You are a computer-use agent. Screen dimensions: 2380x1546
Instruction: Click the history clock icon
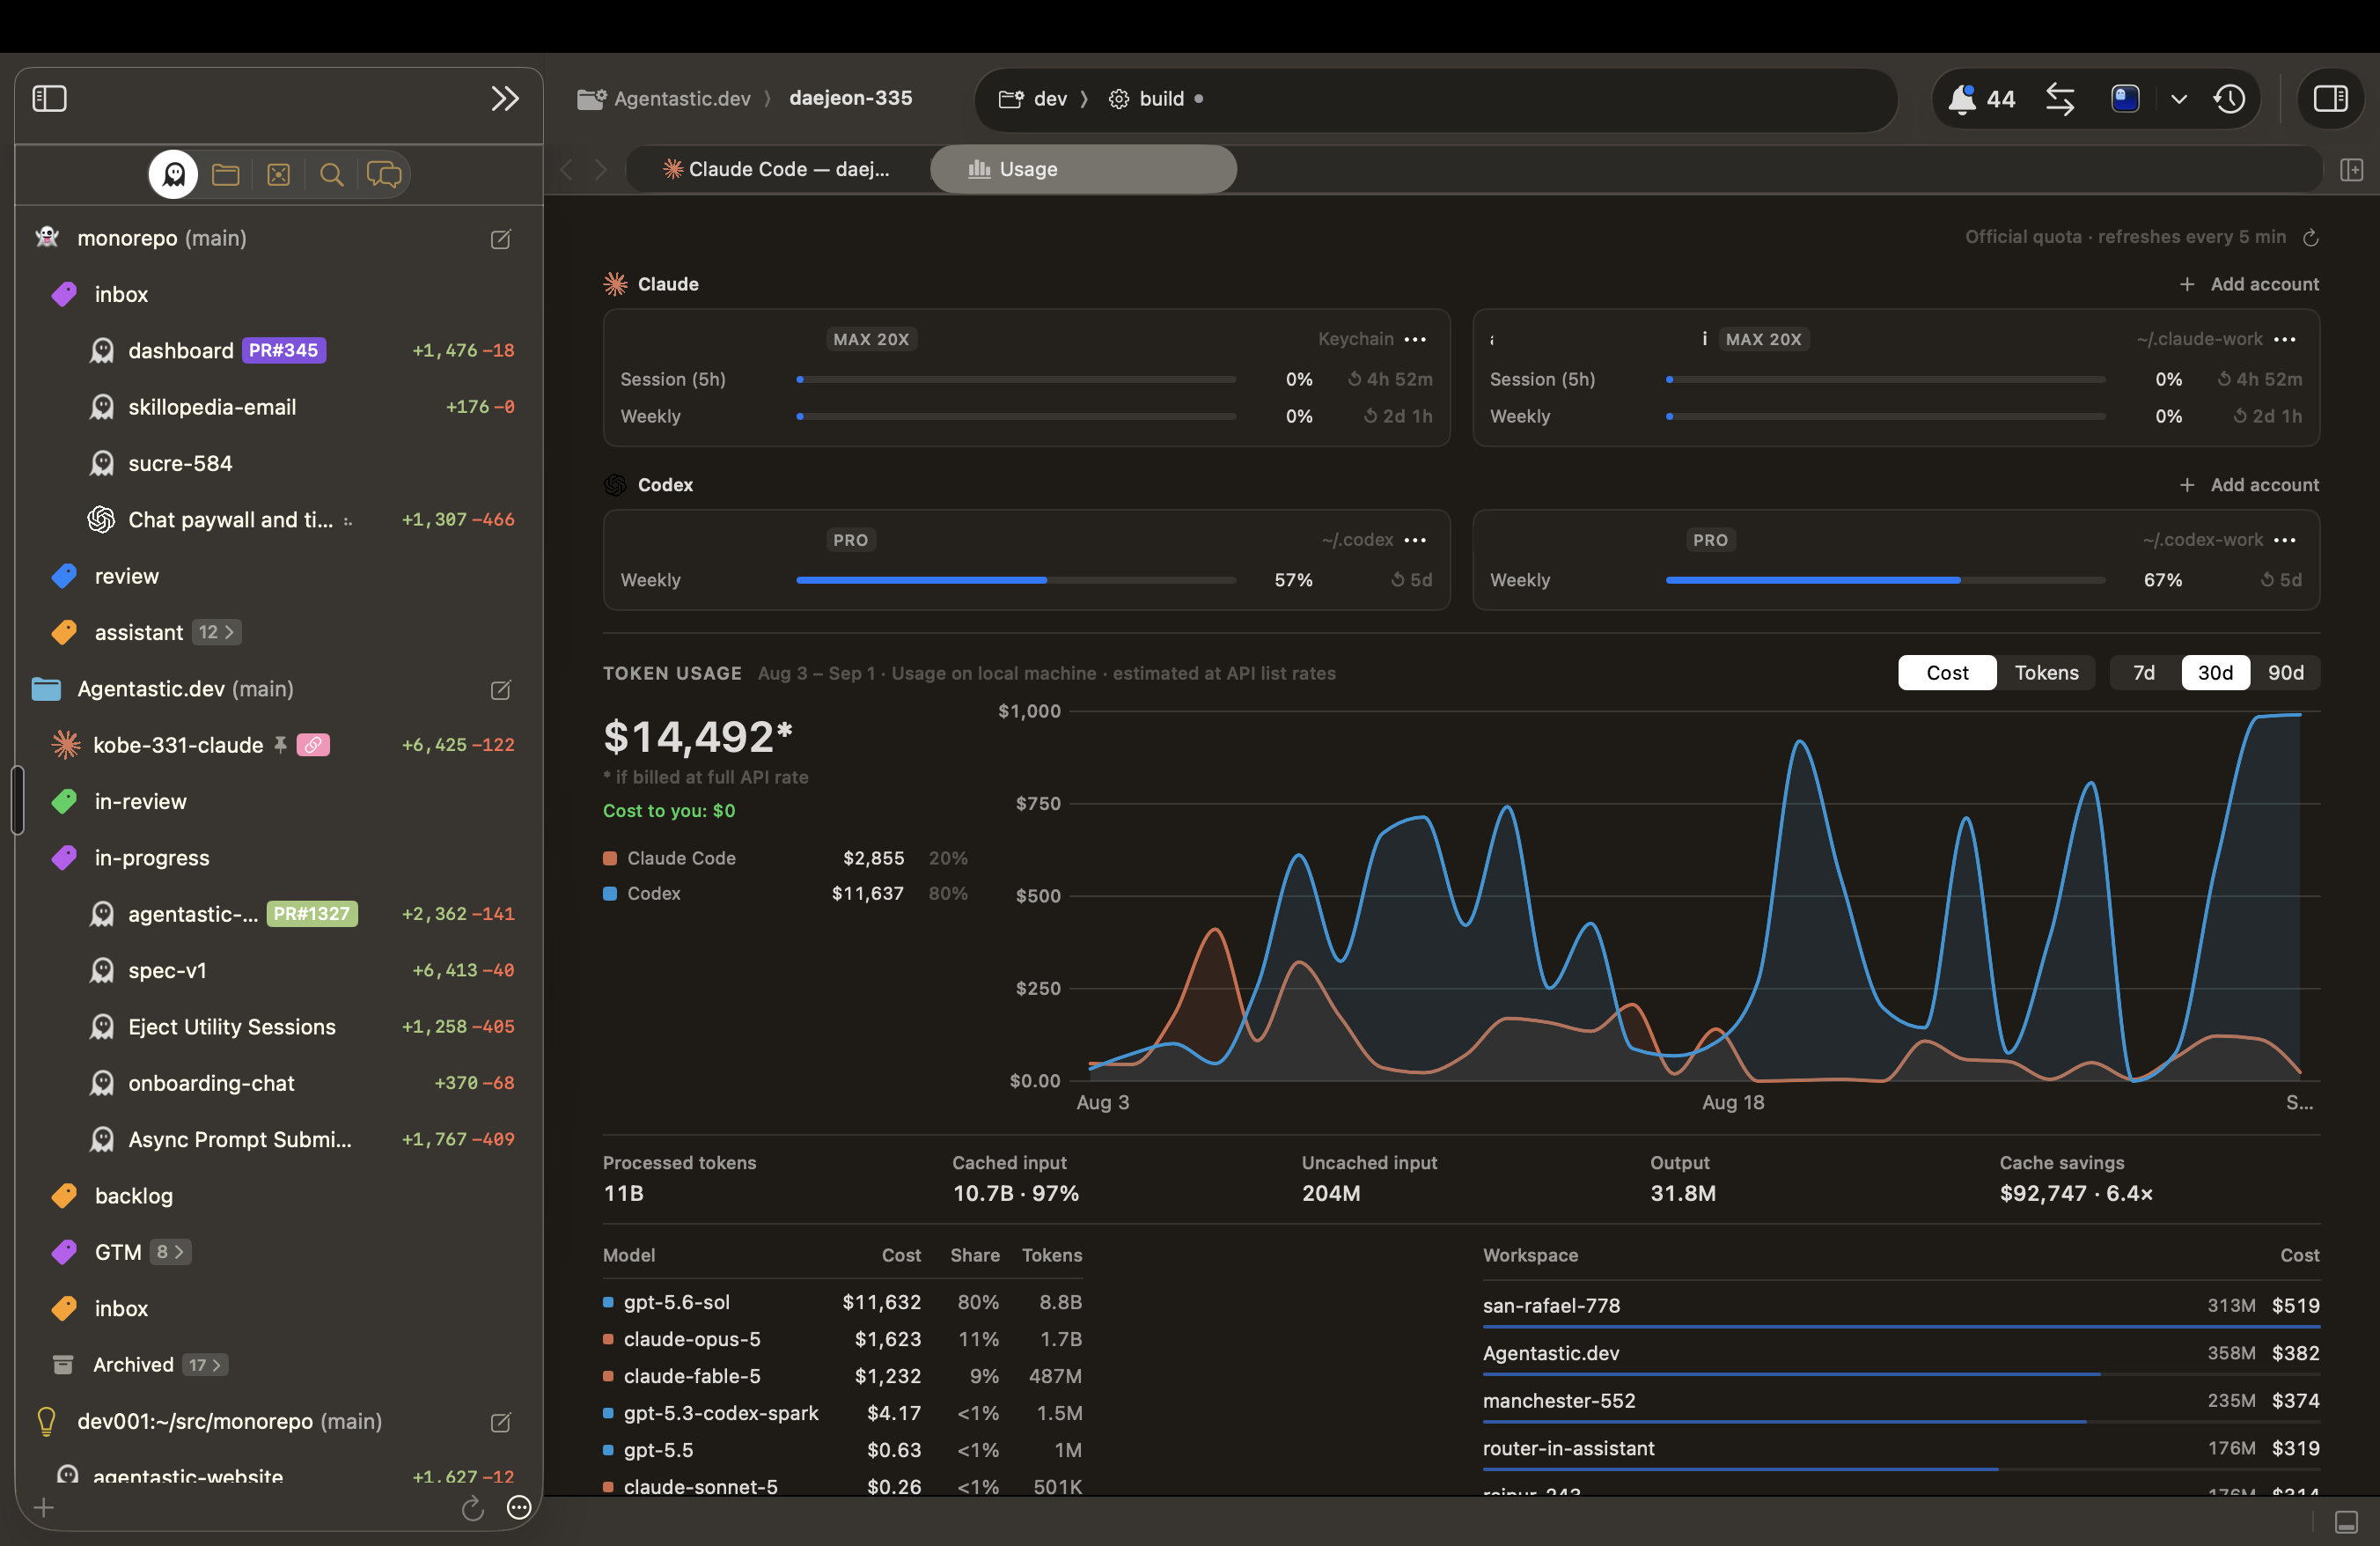2229,99
